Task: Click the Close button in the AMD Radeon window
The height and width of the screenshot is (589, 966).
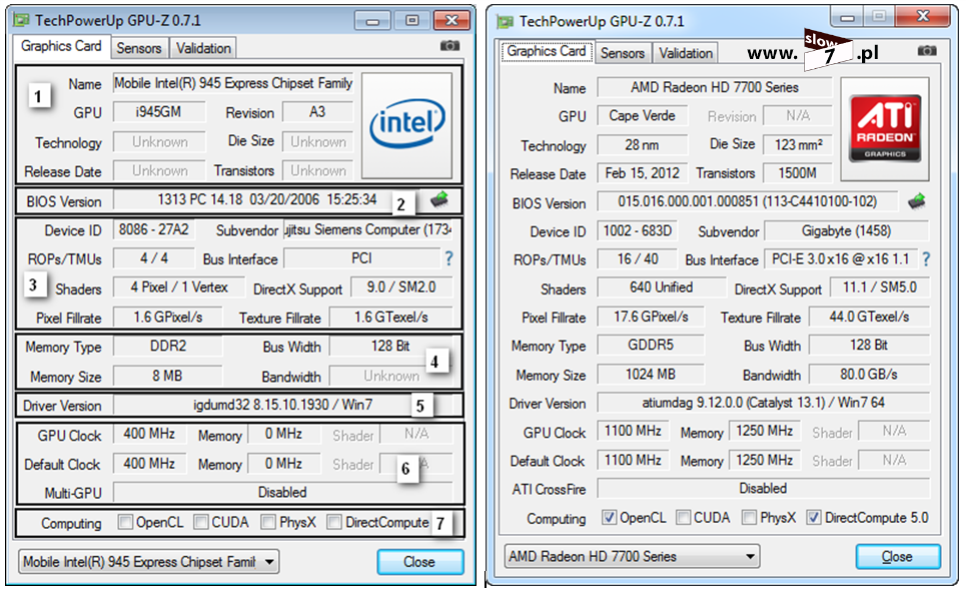Action: (898, 557)
